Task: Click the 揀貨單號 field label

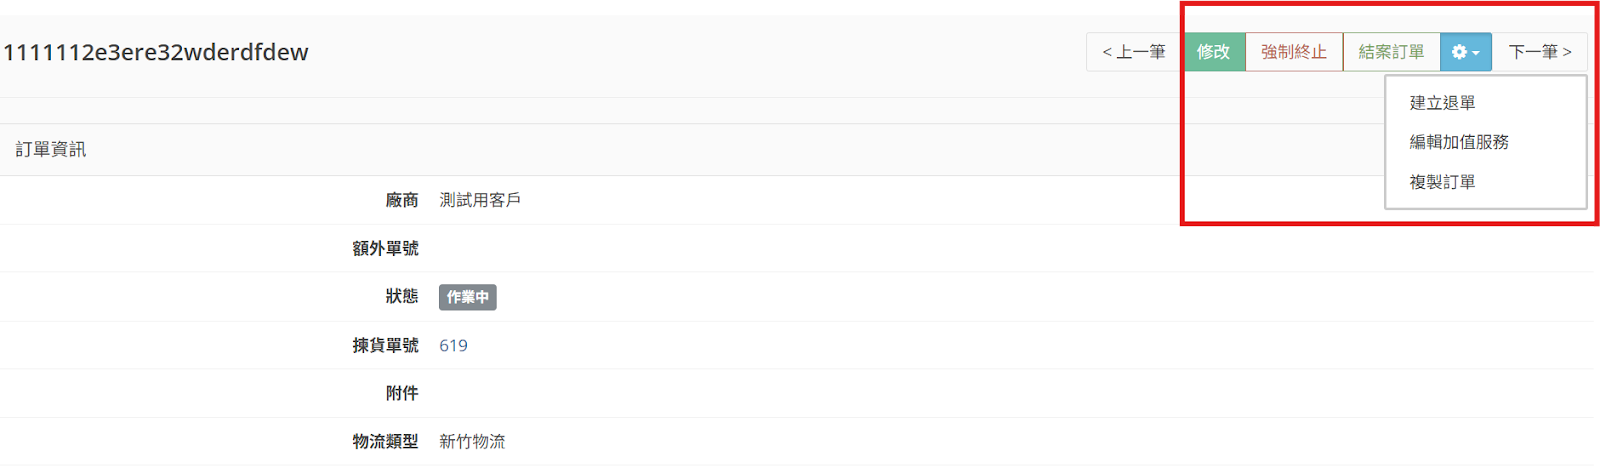Action: [x=385, y=345]
